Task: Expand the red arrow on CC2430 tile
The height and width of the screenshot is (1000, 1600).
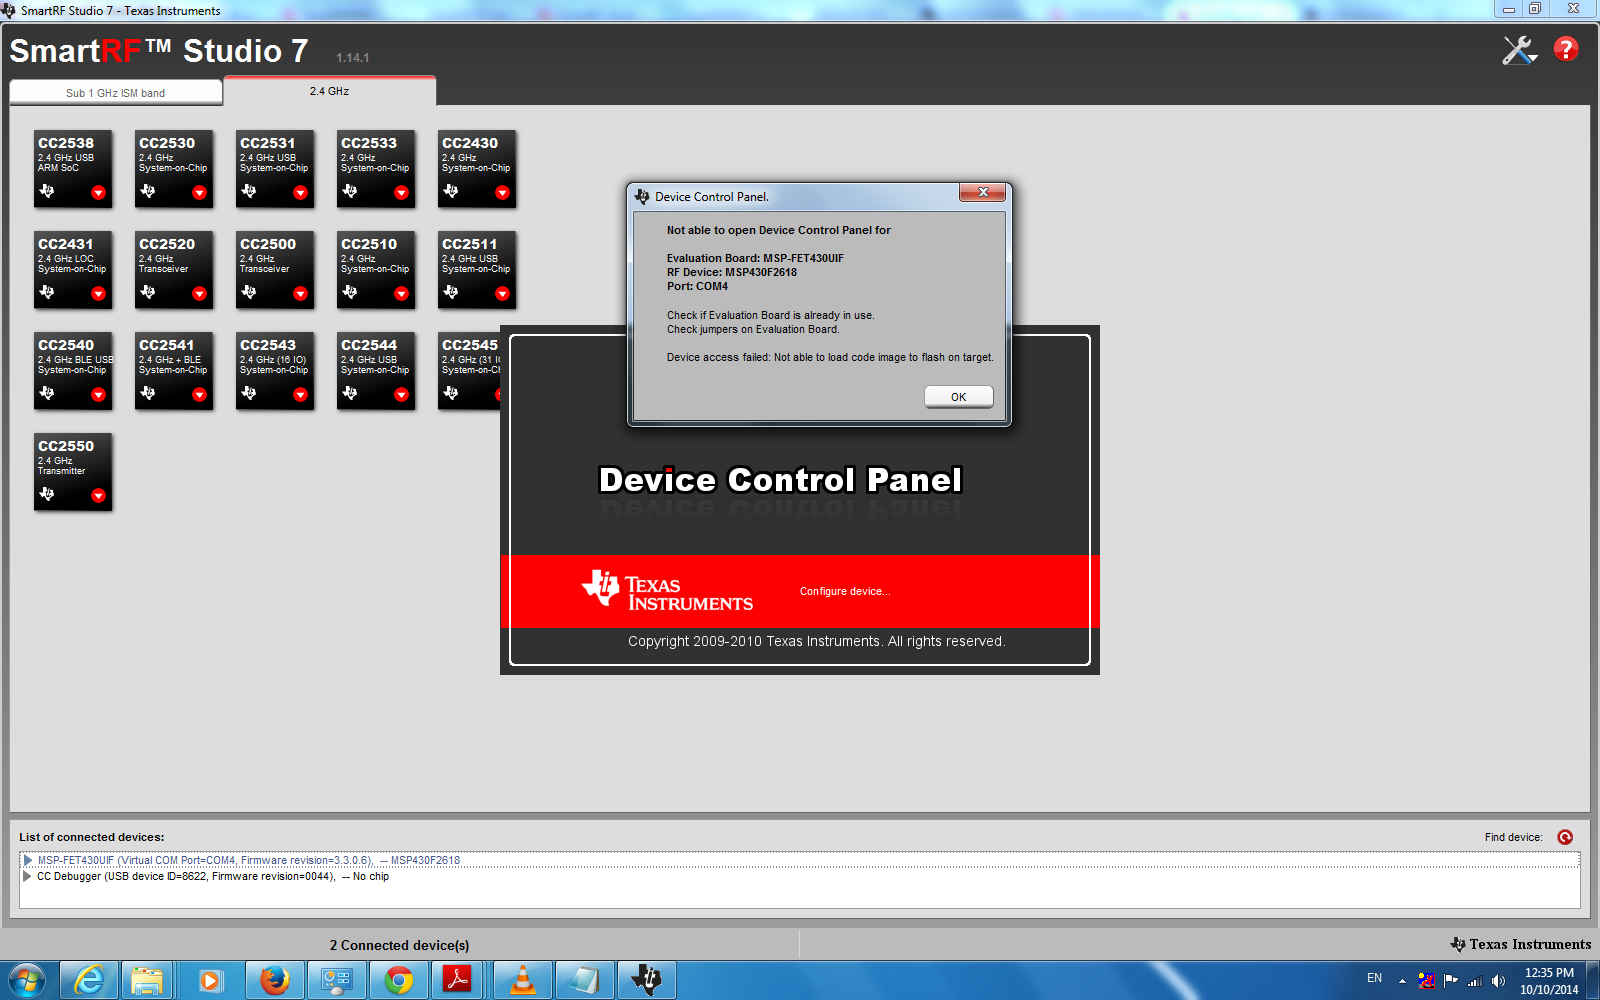Action: point(502,193)
